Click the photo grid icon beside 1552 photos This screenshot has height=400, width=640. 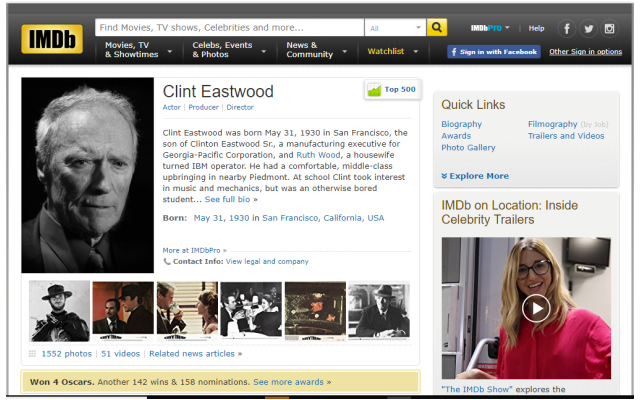pos(32,353)
